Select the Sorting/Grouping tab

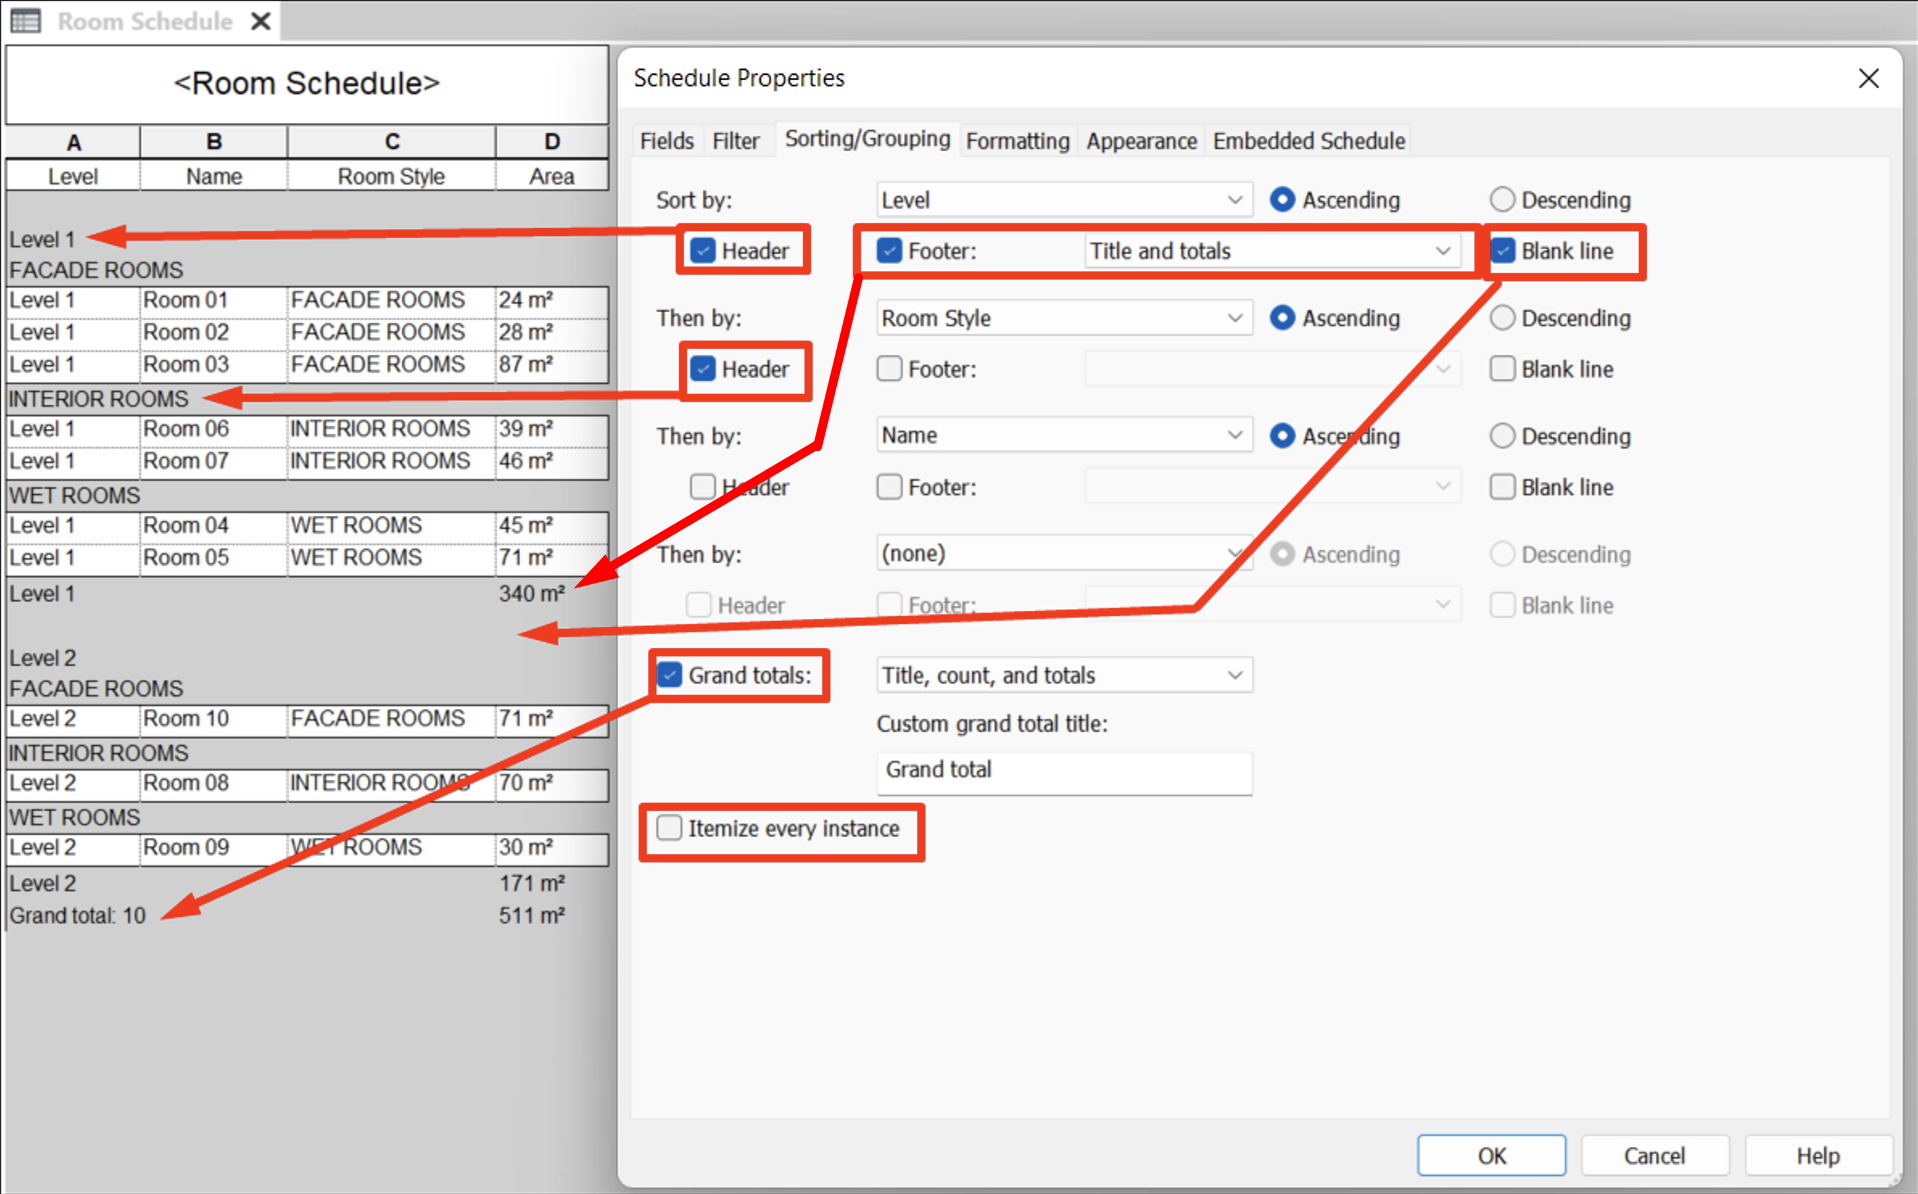click(x=867, y=139)
